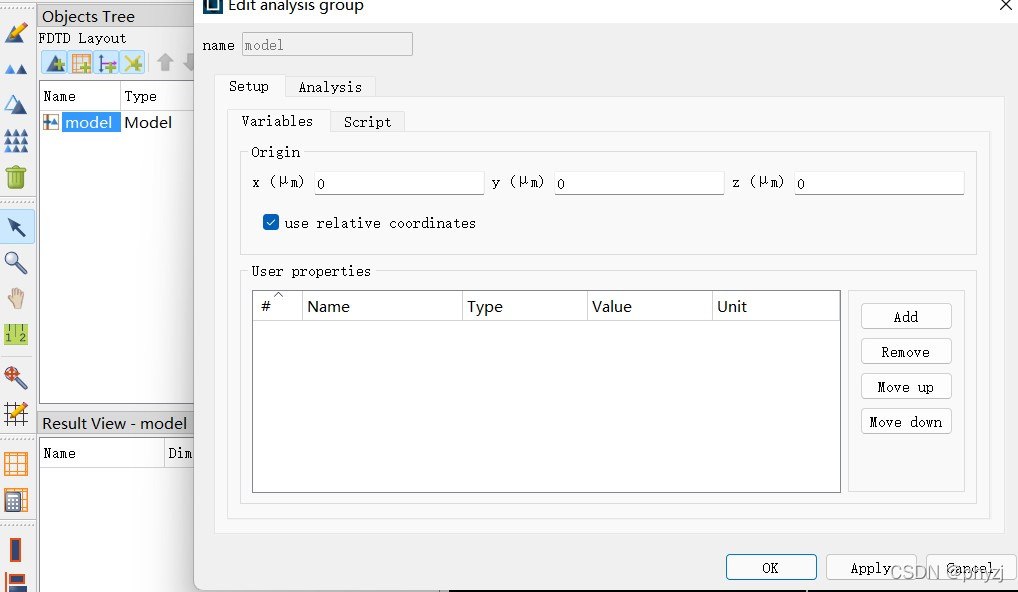
Task: Click the Move down button
Action: [x=906, y=422]
